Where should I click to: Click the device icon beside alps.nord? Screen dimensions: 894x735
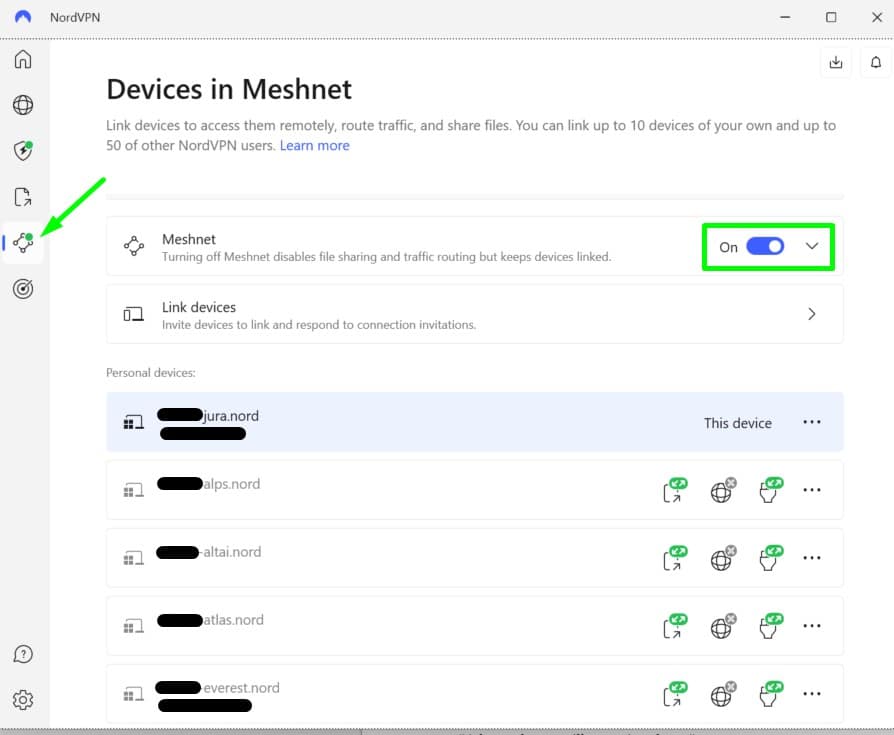pyautogui.click(x=134, y=490)
